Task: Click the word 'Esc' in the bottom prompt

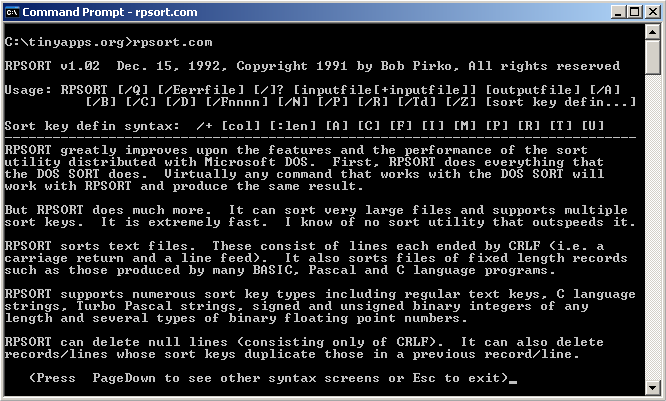Action: coord(424,378)
